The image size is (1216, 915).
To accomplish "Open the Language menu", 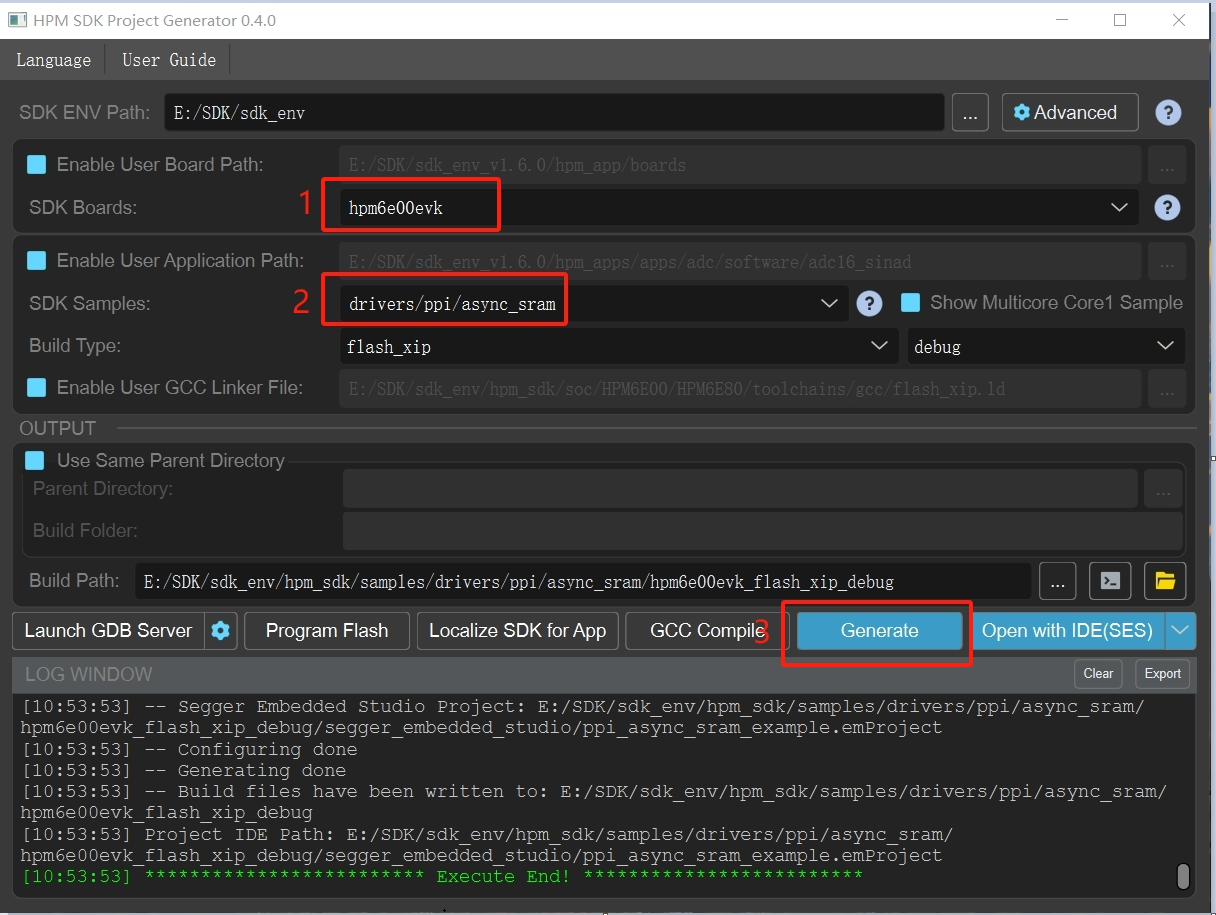I will pos(53,60).
